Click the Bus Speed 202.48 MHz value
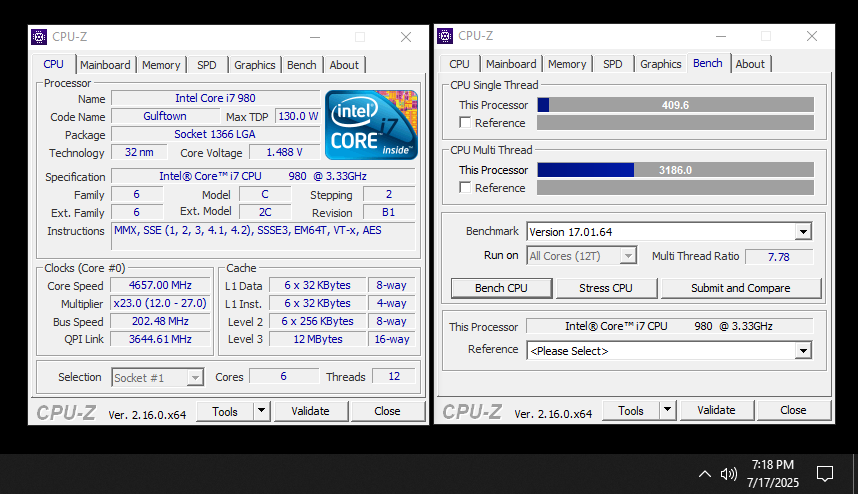The image size is (858, 494). [x=160, y=321]
